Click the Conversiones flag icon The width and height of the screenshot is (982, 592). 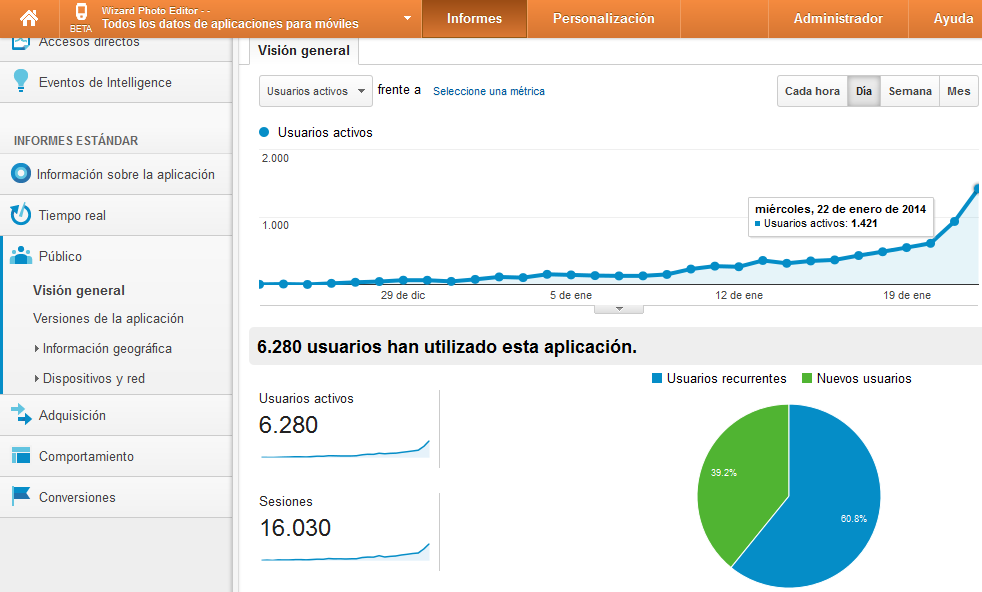(21, 497)
